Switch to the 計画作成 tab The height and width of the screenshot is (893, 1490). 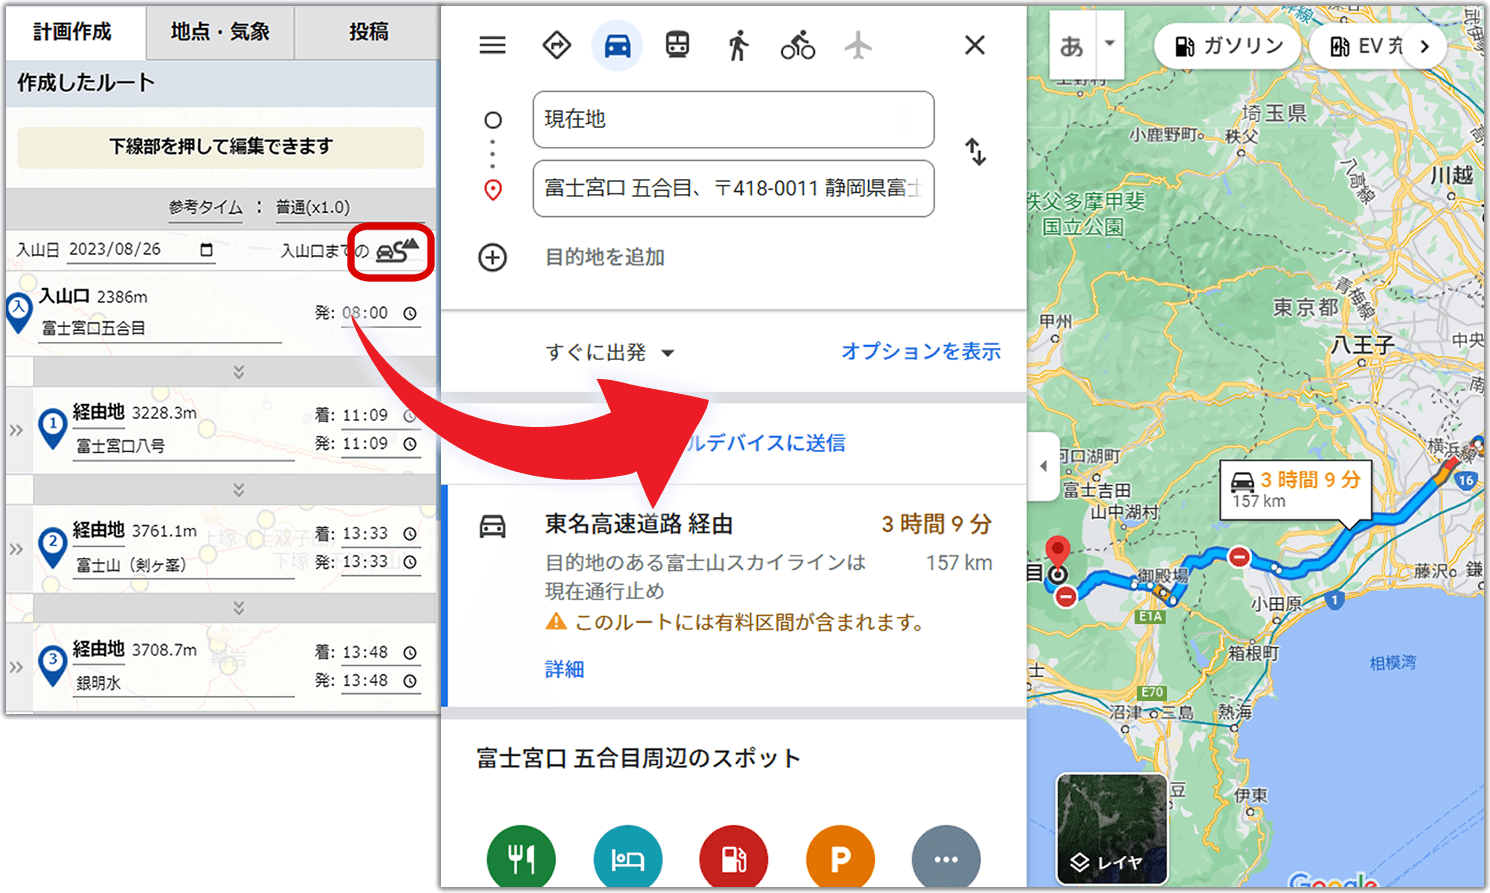pyautogui.click(x=74, y=32)
